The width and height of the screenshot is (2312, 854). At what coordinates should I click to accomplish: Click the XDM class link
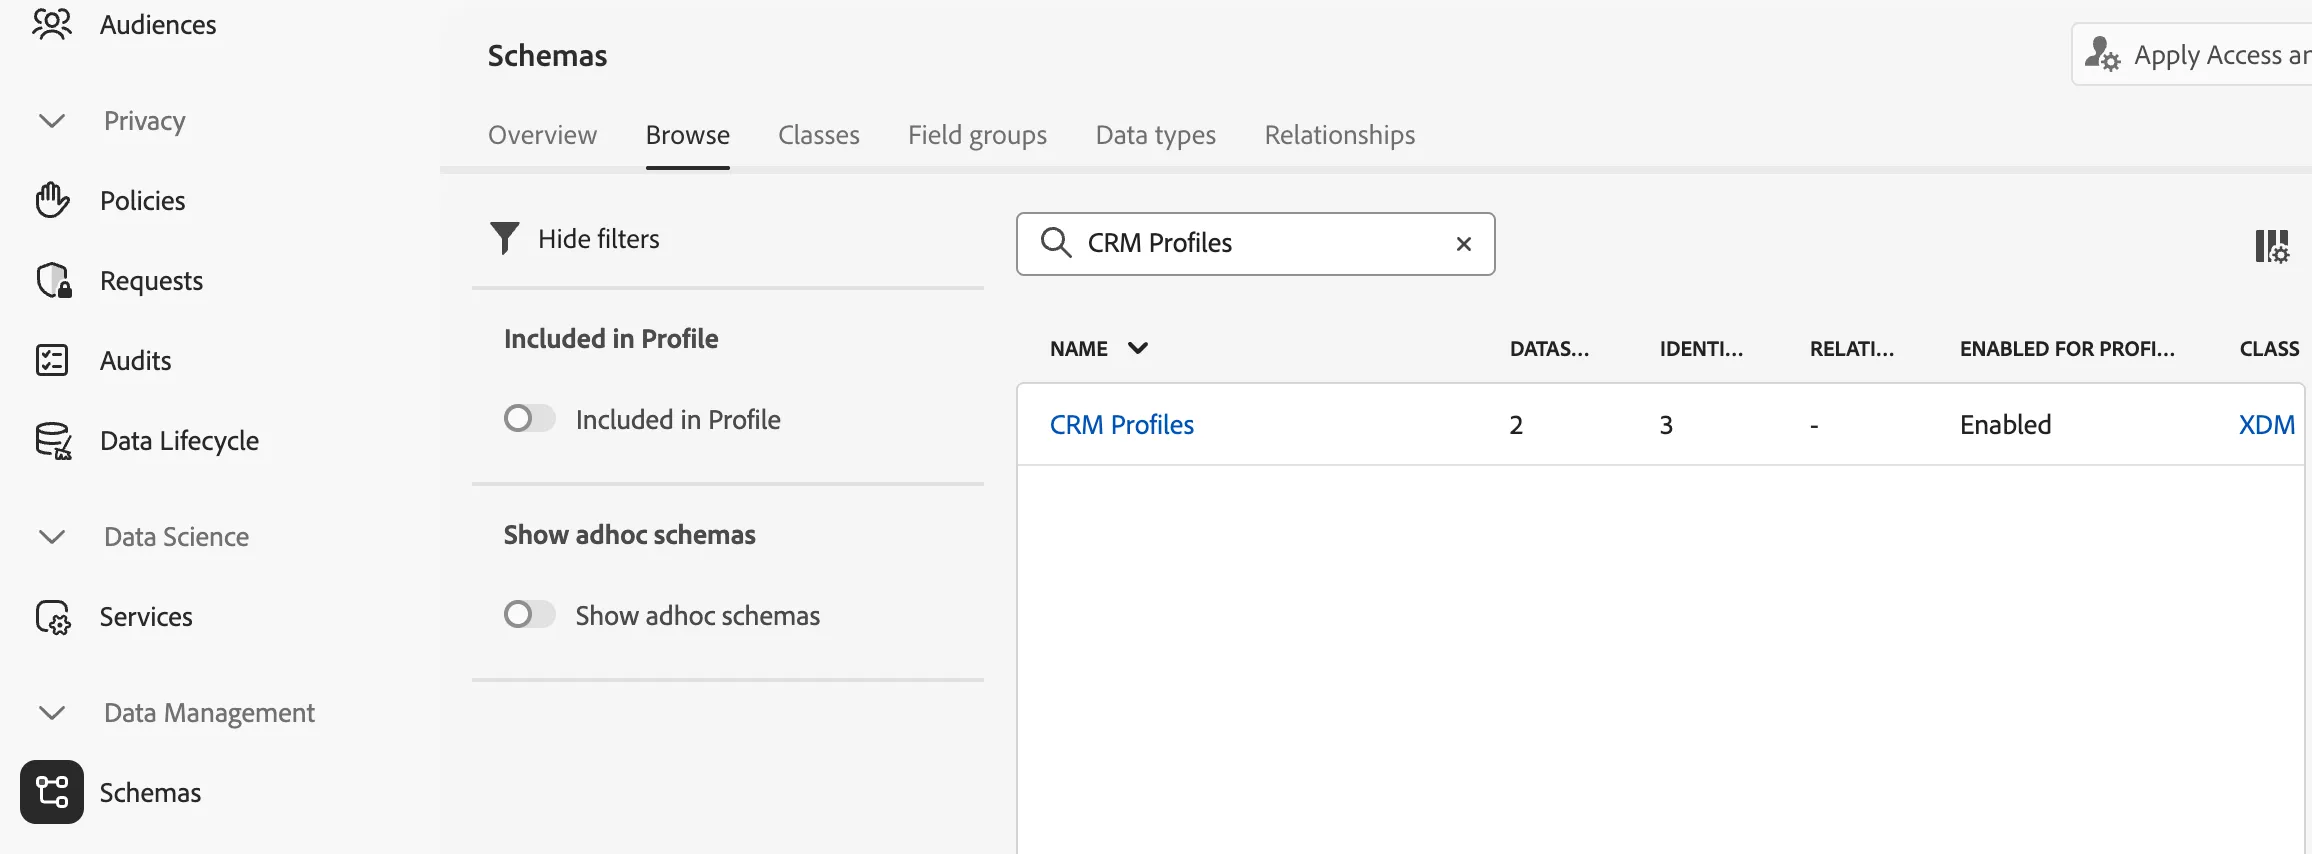click(2267, 425)
